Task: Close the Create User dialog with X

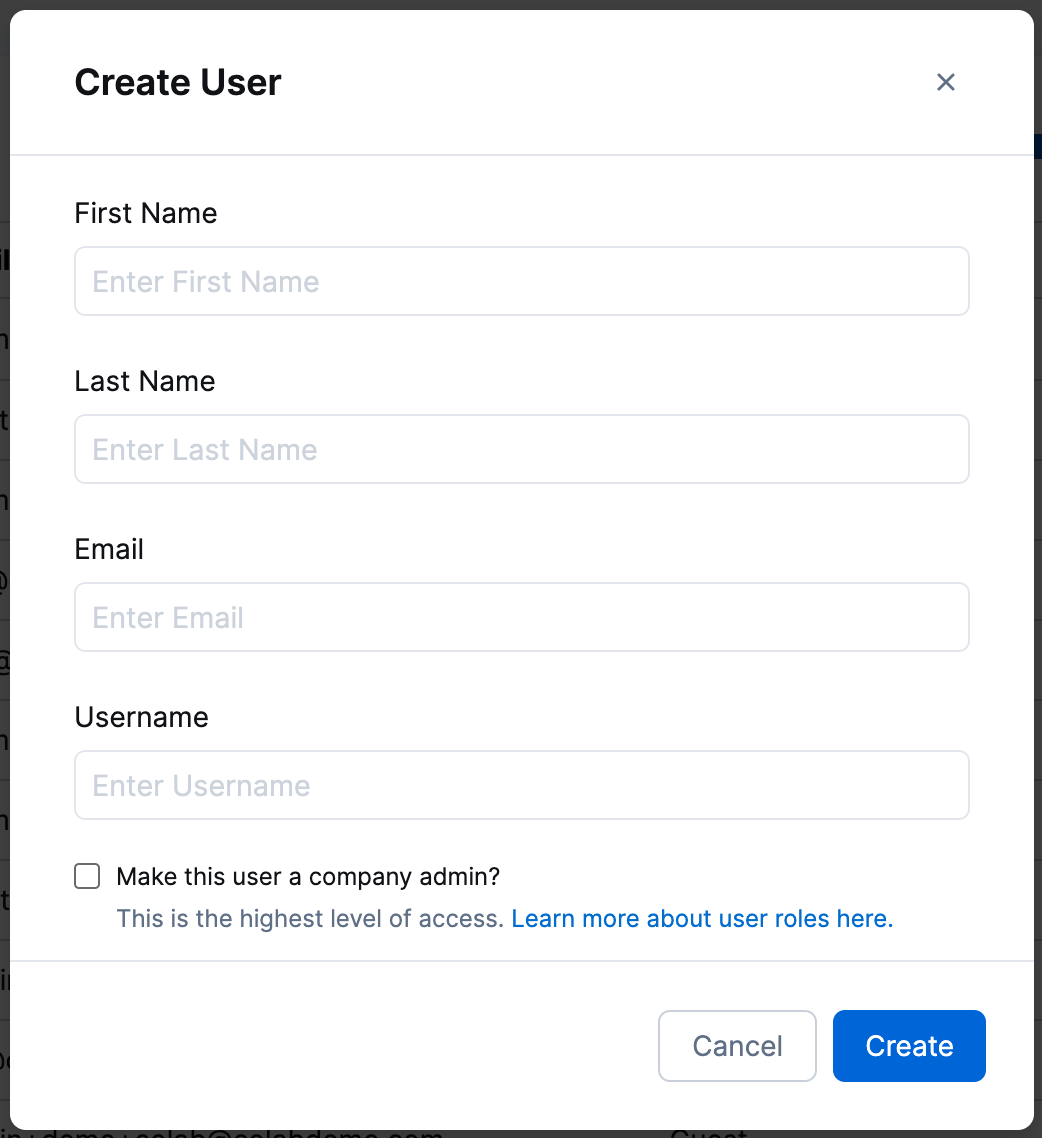Action: [945, 82]
